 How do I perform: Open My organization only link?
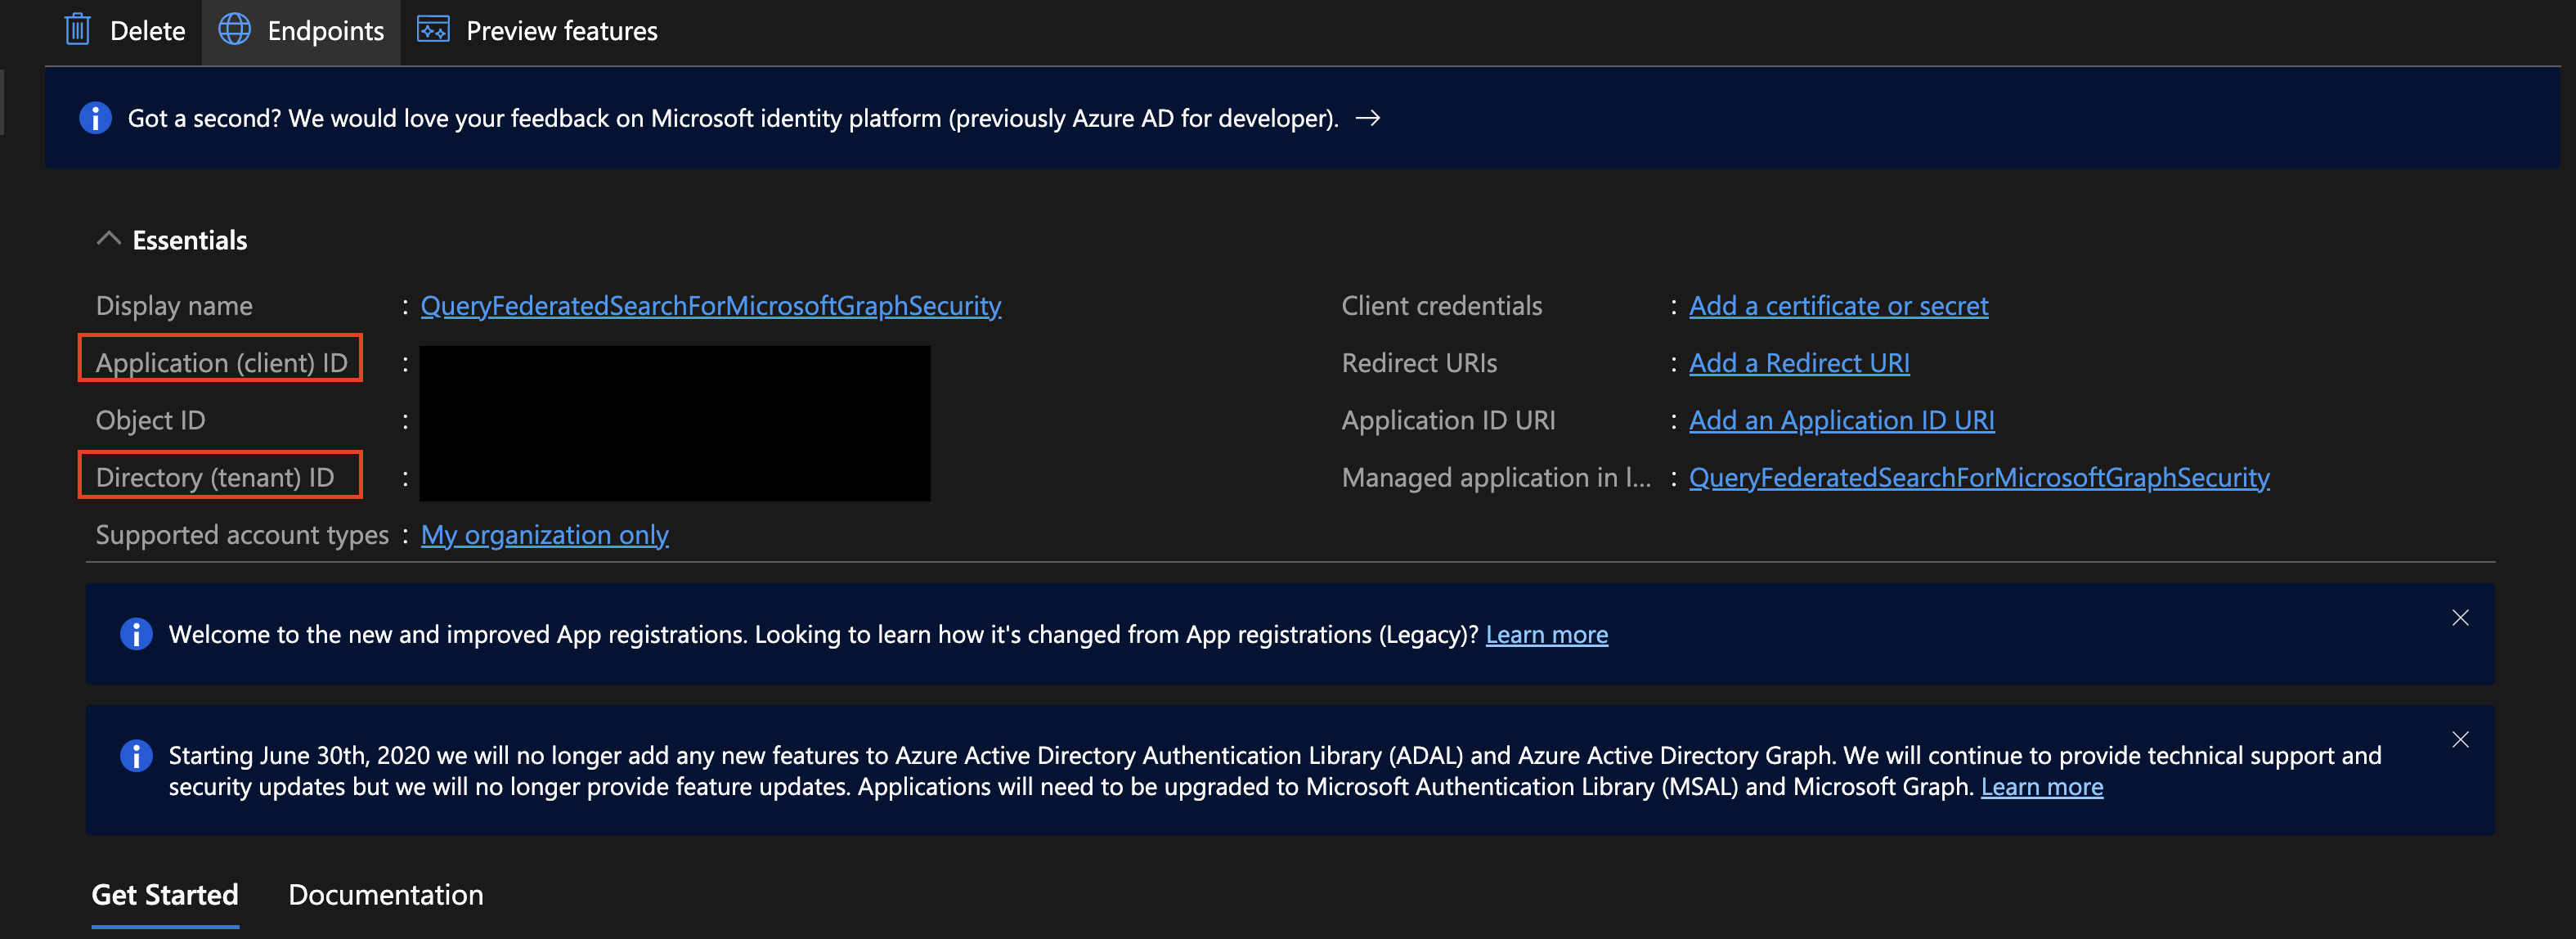coord(545,535)
